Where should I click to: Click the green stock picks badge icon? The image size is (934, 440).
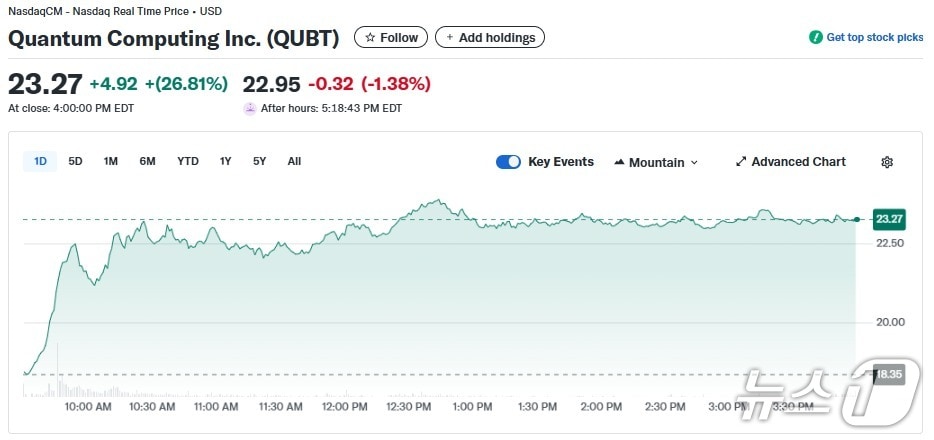[816, 37]
